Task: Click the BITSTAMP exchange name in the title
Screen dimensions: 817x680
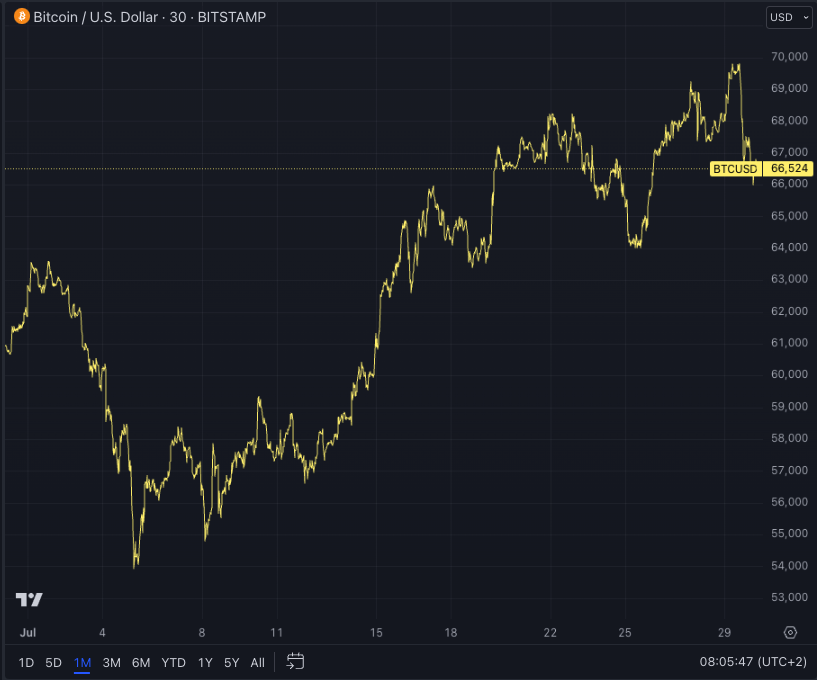Action: pos(232,17)
